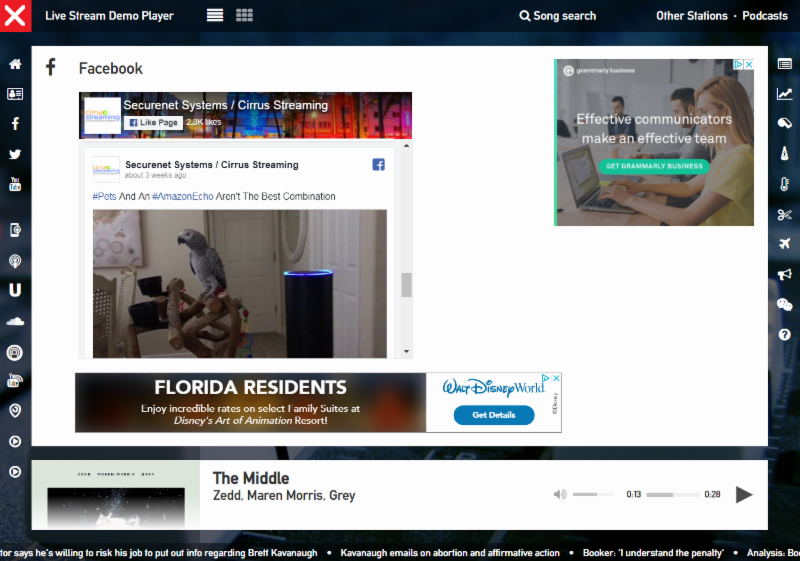
Task: Open the contact card icon in sidebar
Action: click(x=15, y=94)
